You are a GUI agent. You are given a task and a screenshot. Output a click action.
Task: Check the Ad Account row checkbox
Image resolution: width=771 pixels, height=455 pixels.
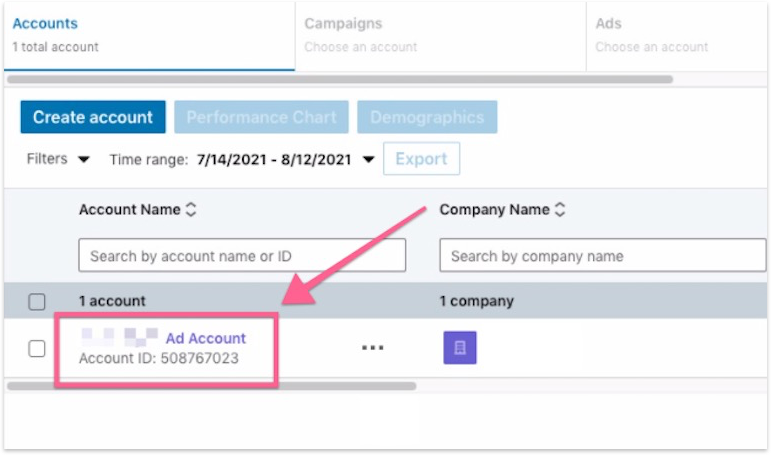(37, 348)
